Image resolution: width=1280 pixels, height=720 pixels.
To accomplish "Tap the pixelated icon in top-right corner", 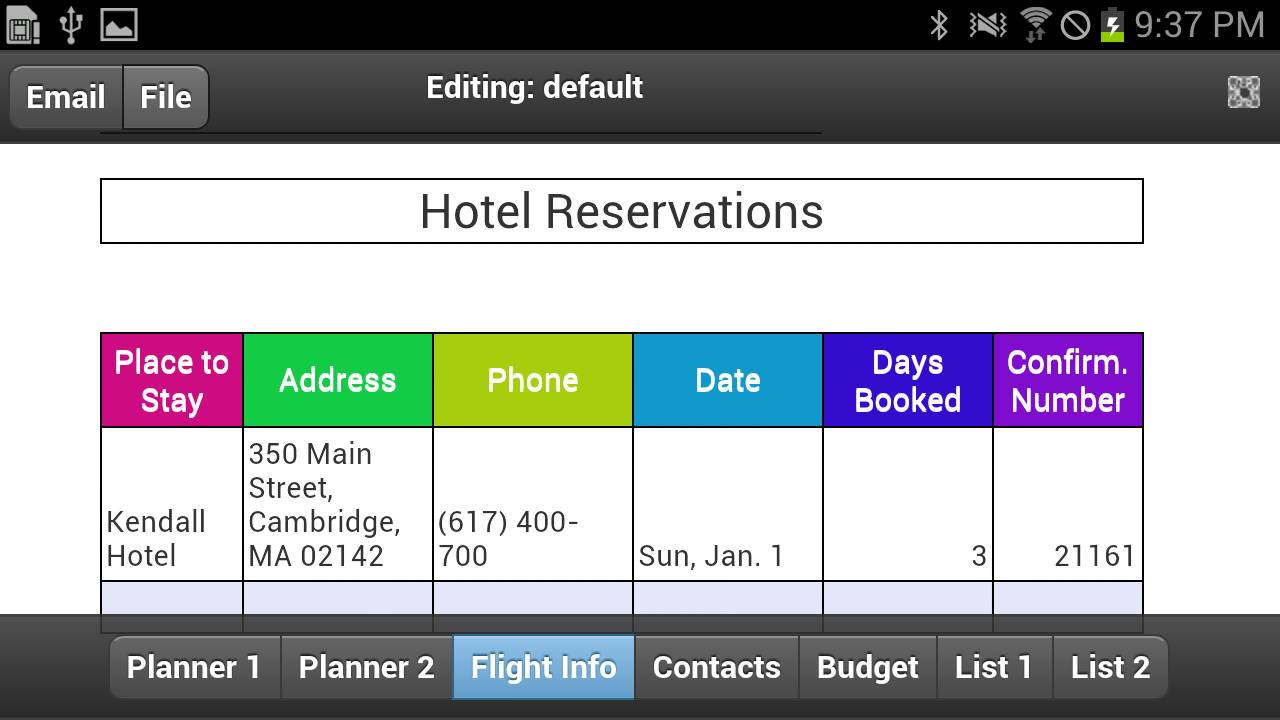I will [x=1243, y=92].
